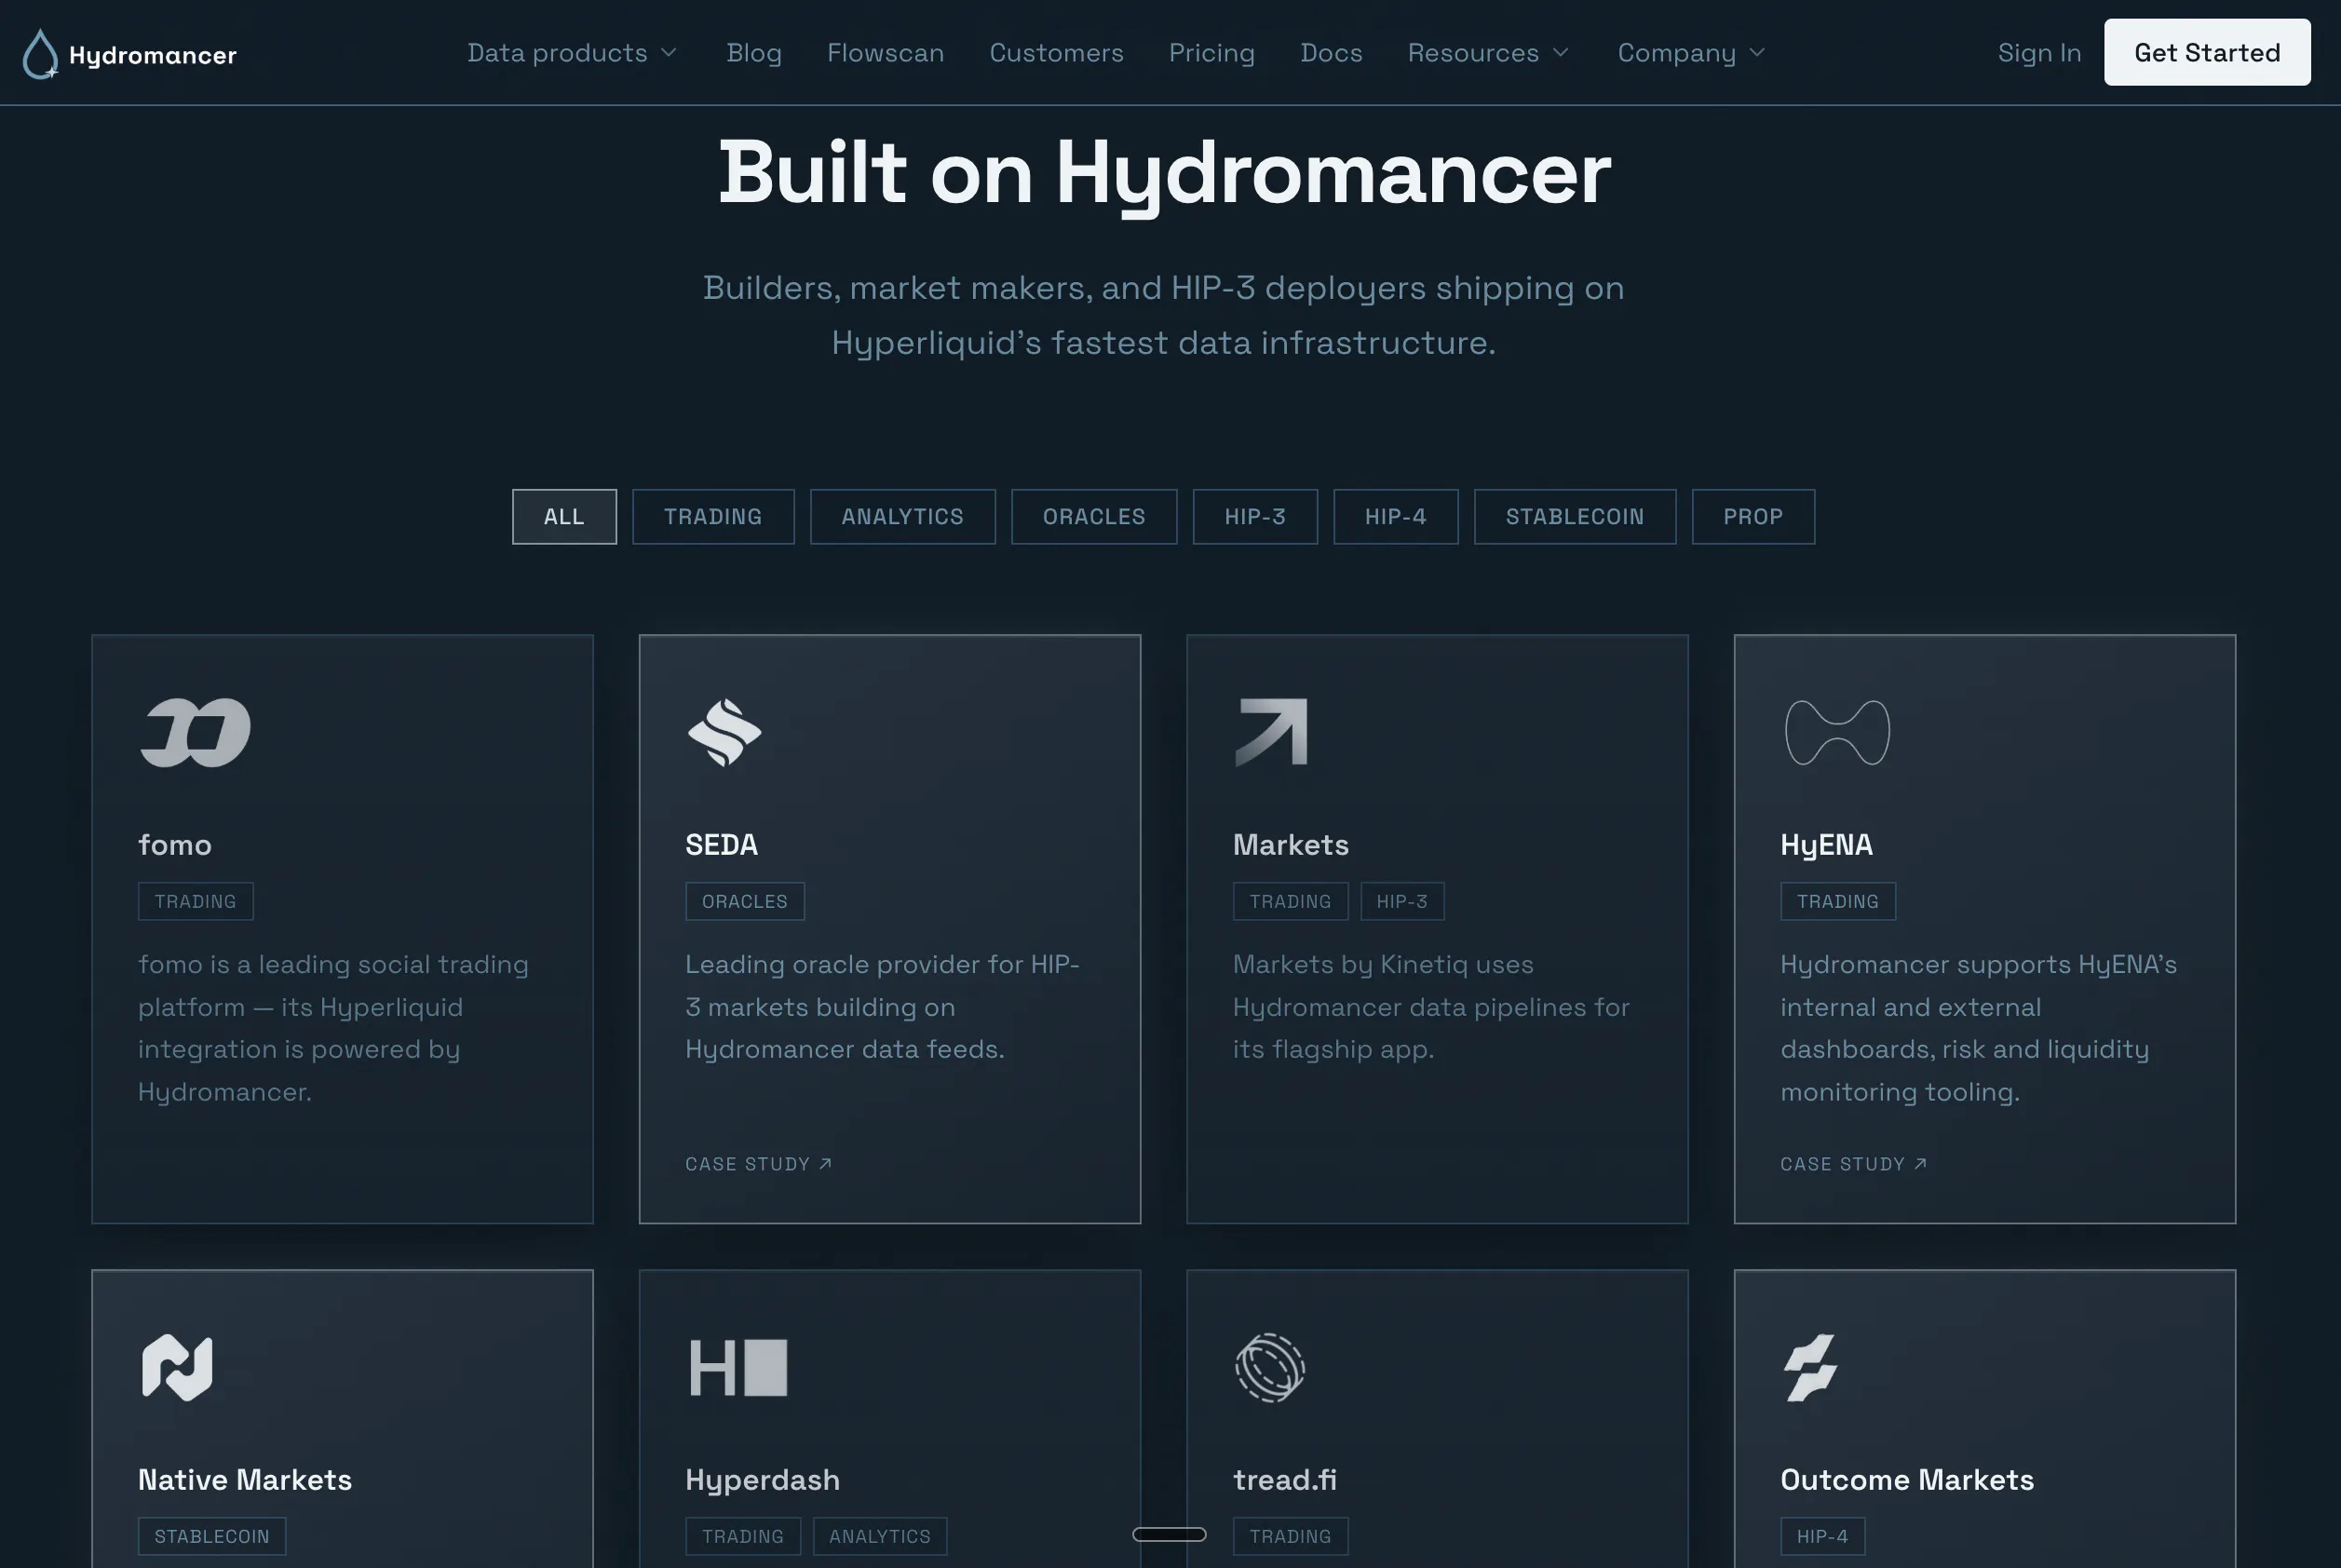Go to the Customers page
2341x1568 pixels.
click(x=1056, y=52)
